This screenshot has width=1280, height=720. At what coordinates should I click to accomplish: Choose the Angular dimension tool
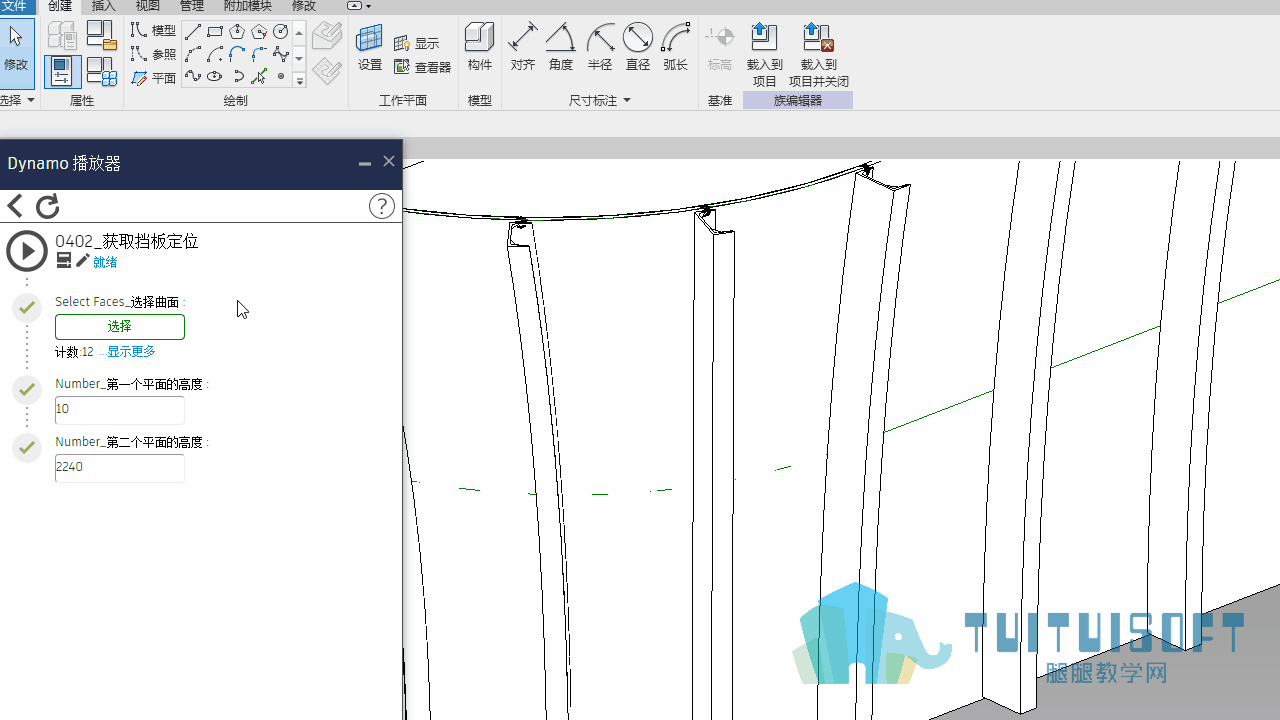[x=561, y=46]
